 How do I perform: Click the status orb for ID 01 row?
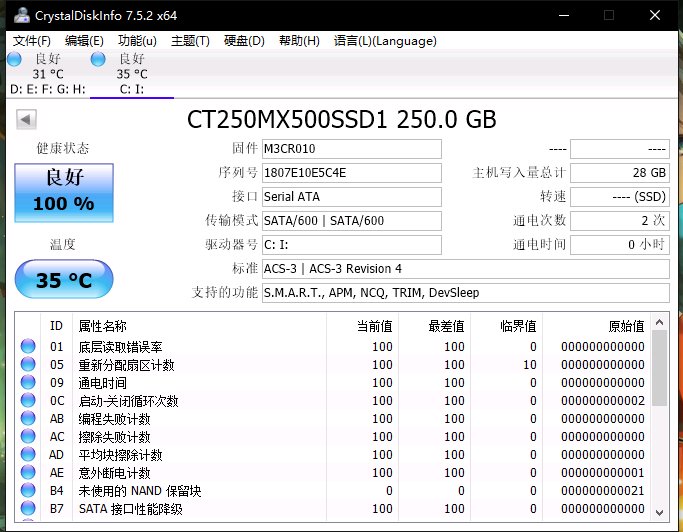[x=28, y=346]
